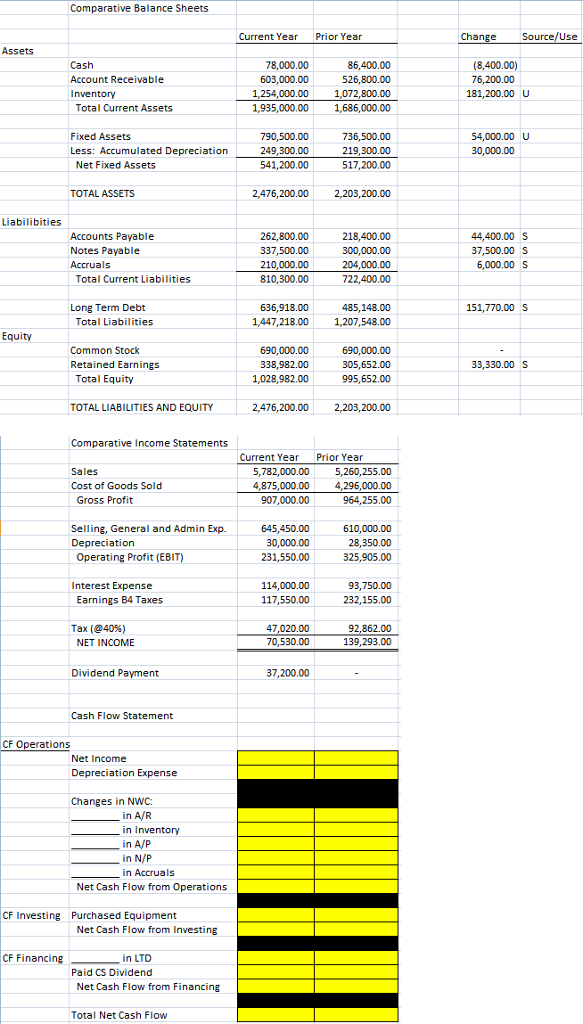Select Gross Profit 907,000.00
The image size is (583, 1024).
coord(287,500)
